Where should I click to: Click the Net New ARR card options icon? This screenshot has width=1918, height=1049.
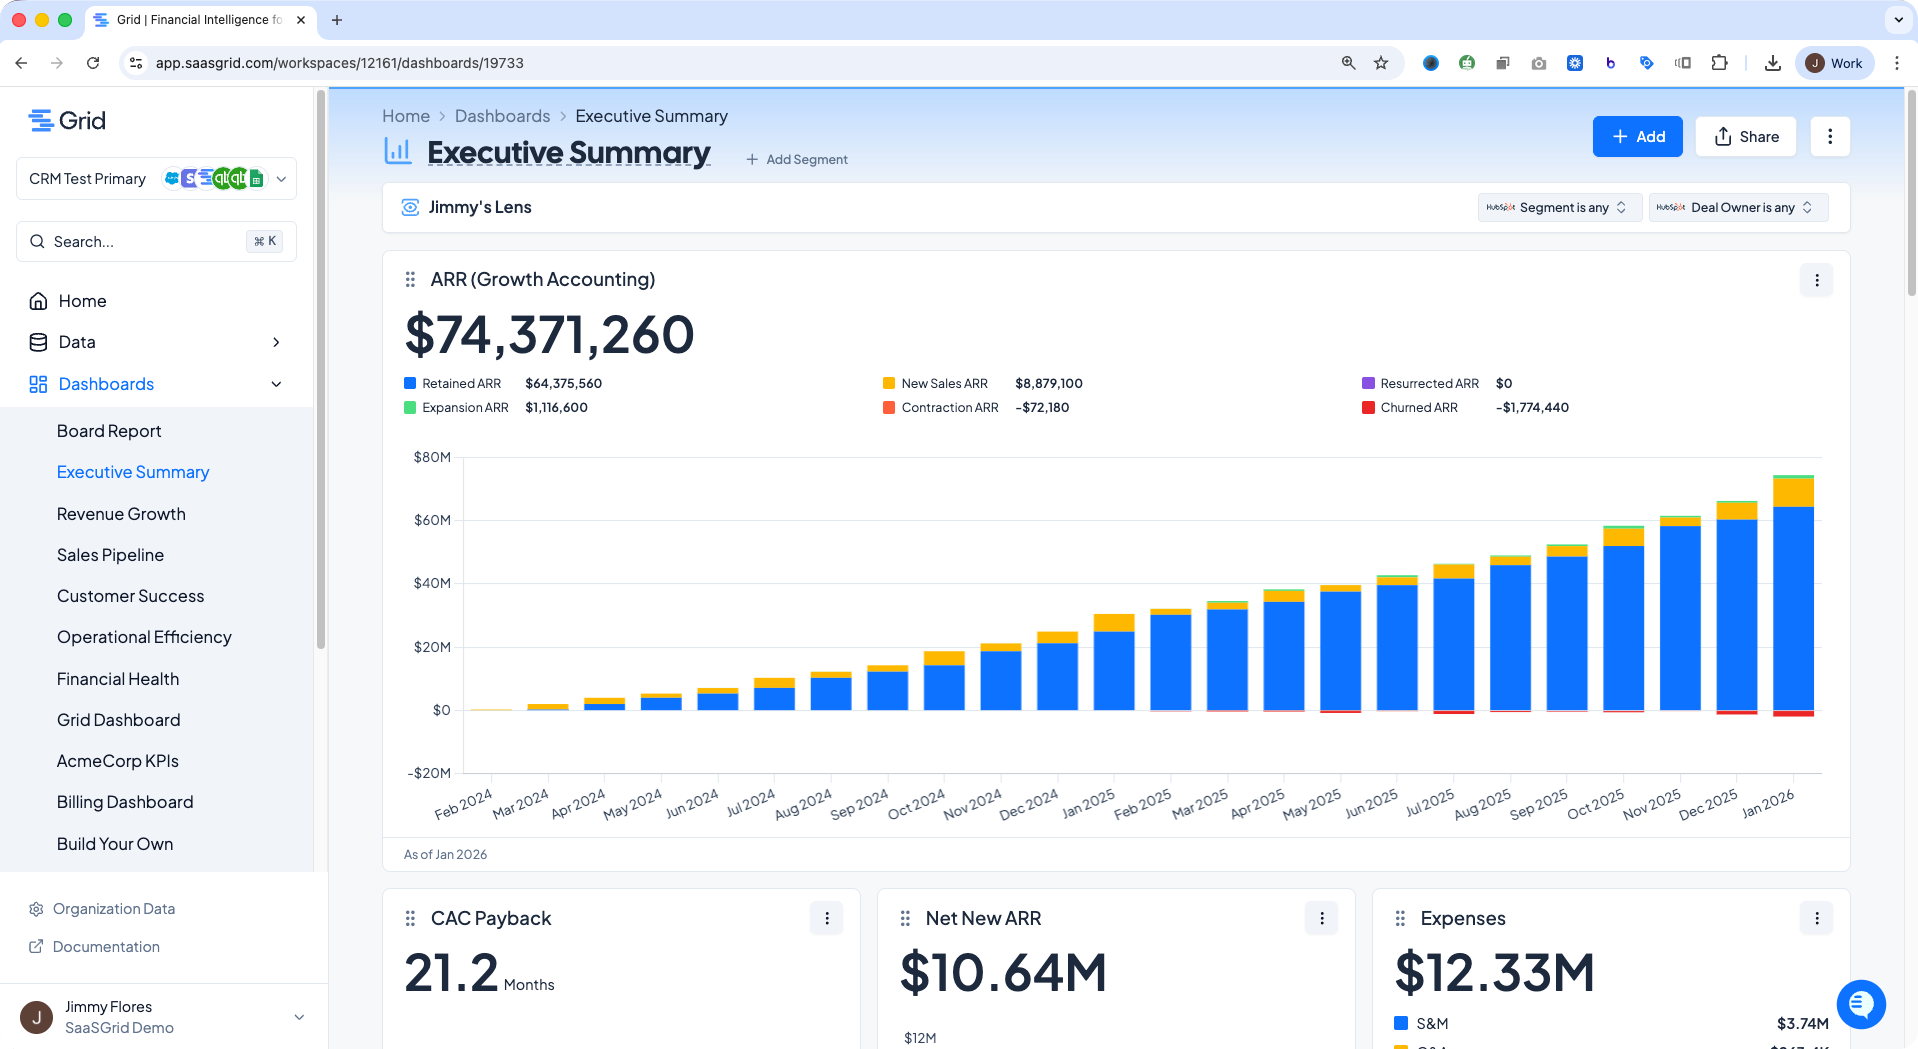coord(1321,918)
